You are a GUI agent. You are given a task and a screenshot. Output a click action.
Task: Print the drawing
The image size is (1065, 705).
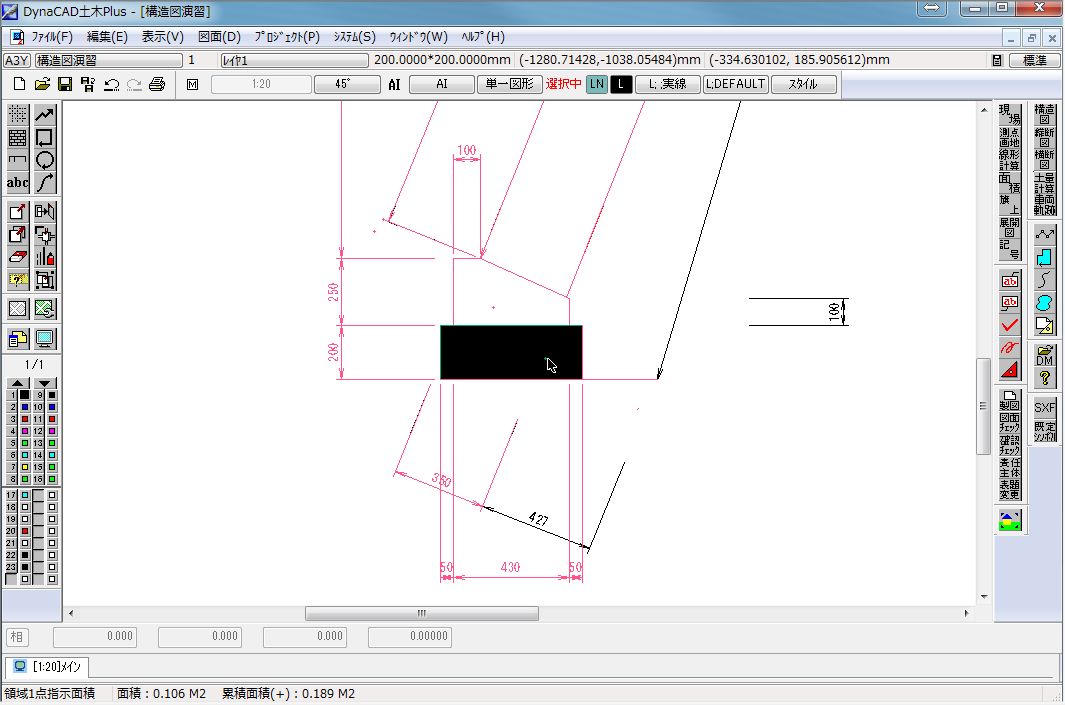(157, 84)
